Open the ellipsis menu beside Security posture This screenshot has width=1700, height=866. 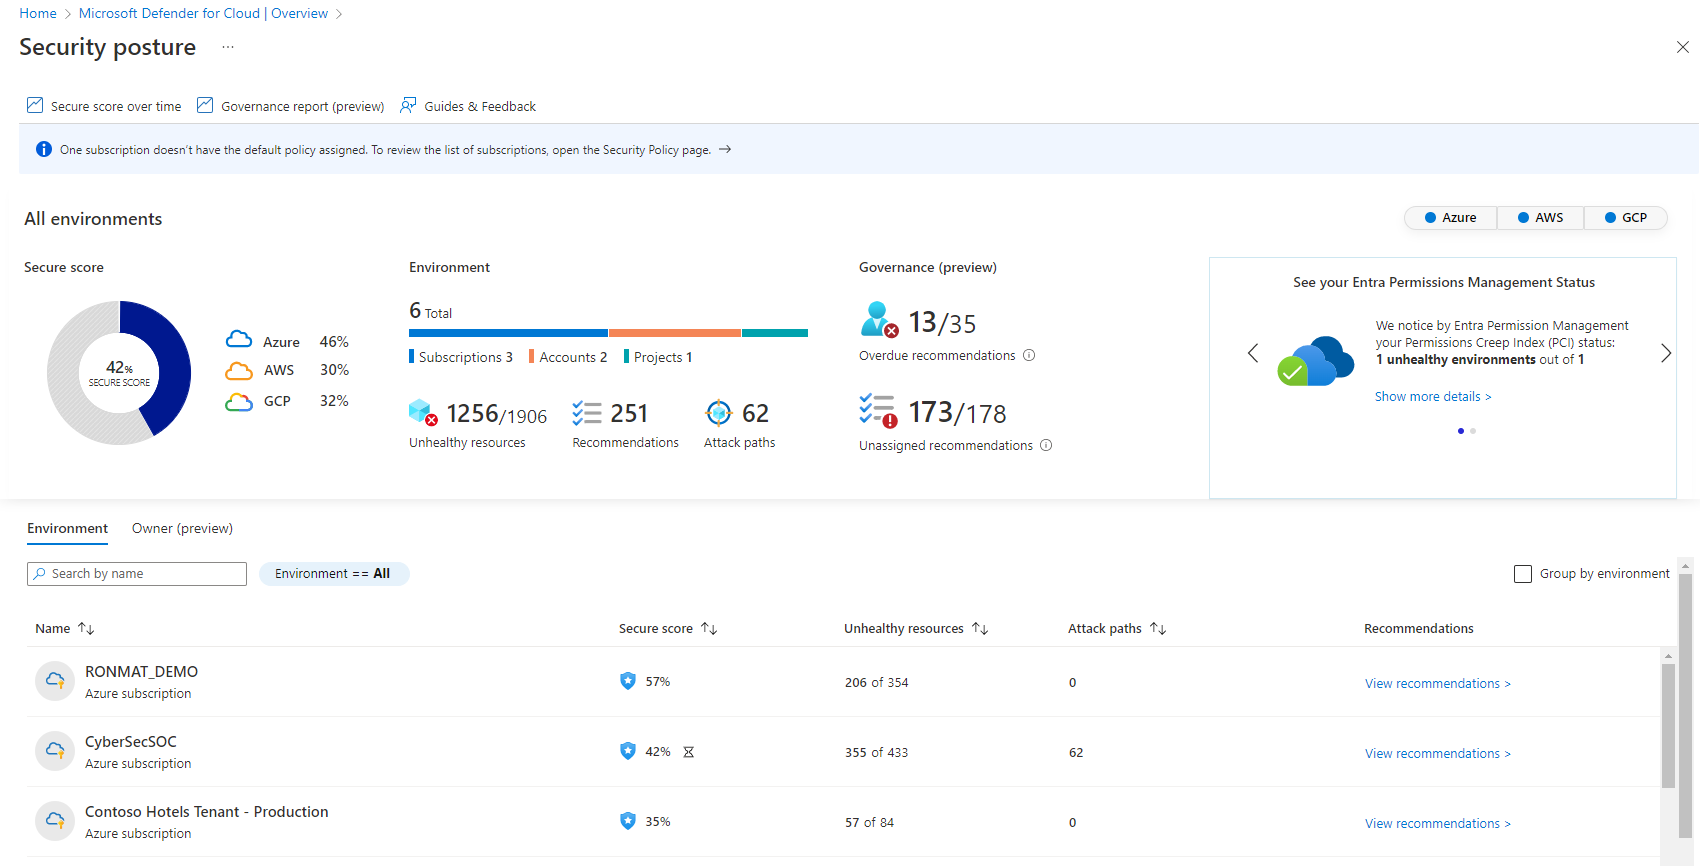click(228, 47)
